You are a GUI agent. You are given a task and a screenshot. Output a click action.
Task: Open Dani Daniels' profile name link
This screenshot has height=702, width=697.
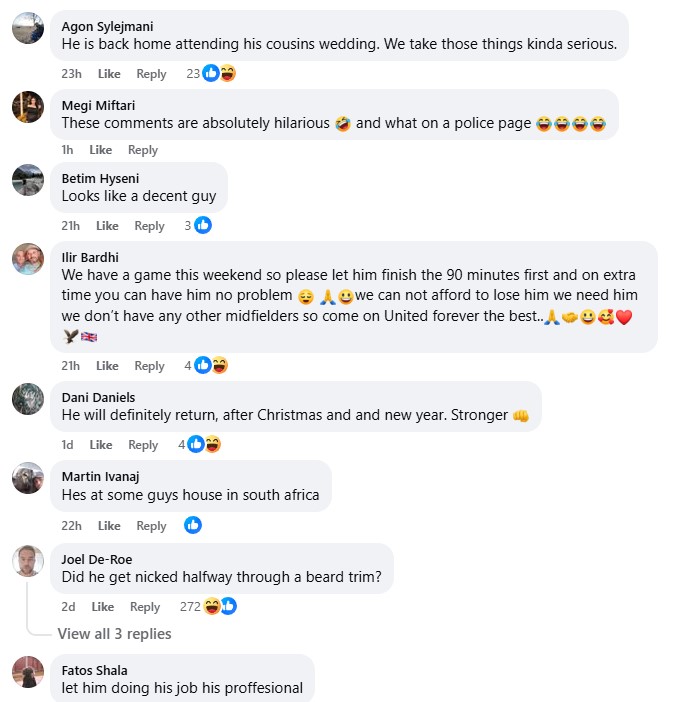point(98,397)
